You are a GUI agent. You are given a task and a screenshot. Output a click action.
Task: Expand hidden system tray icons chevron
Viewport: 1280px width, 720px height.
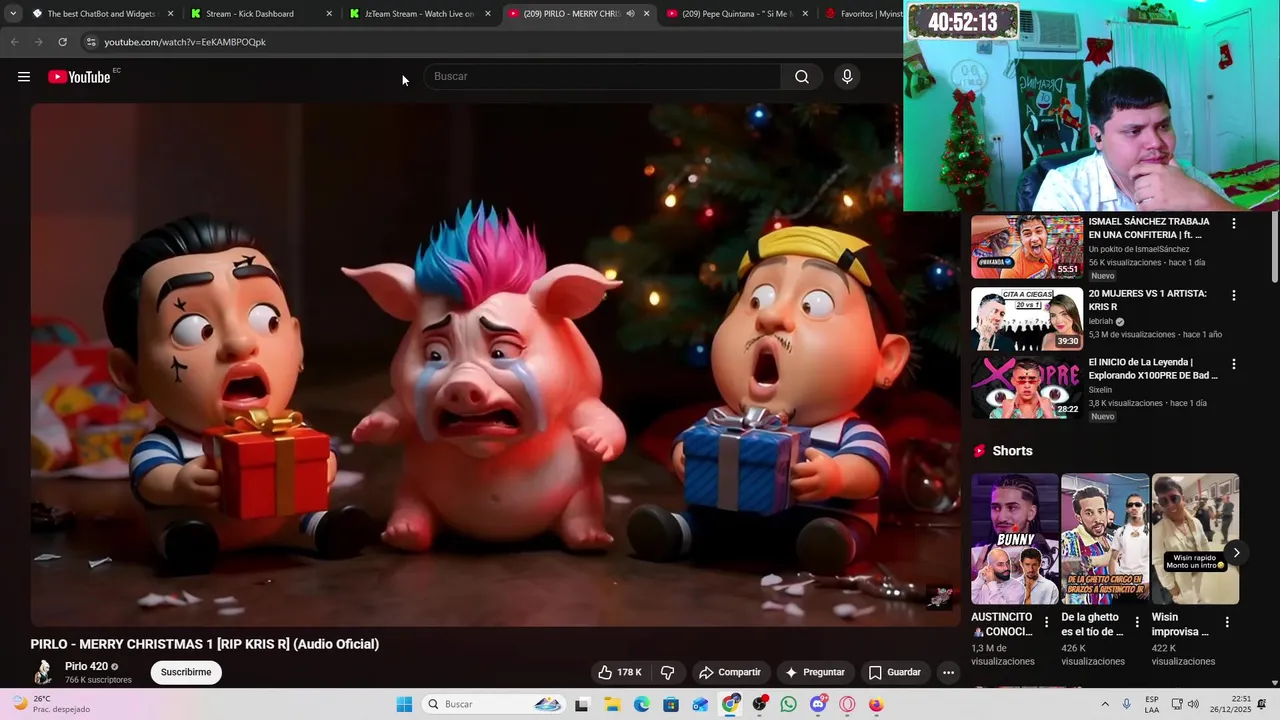tap(1105, 704)
